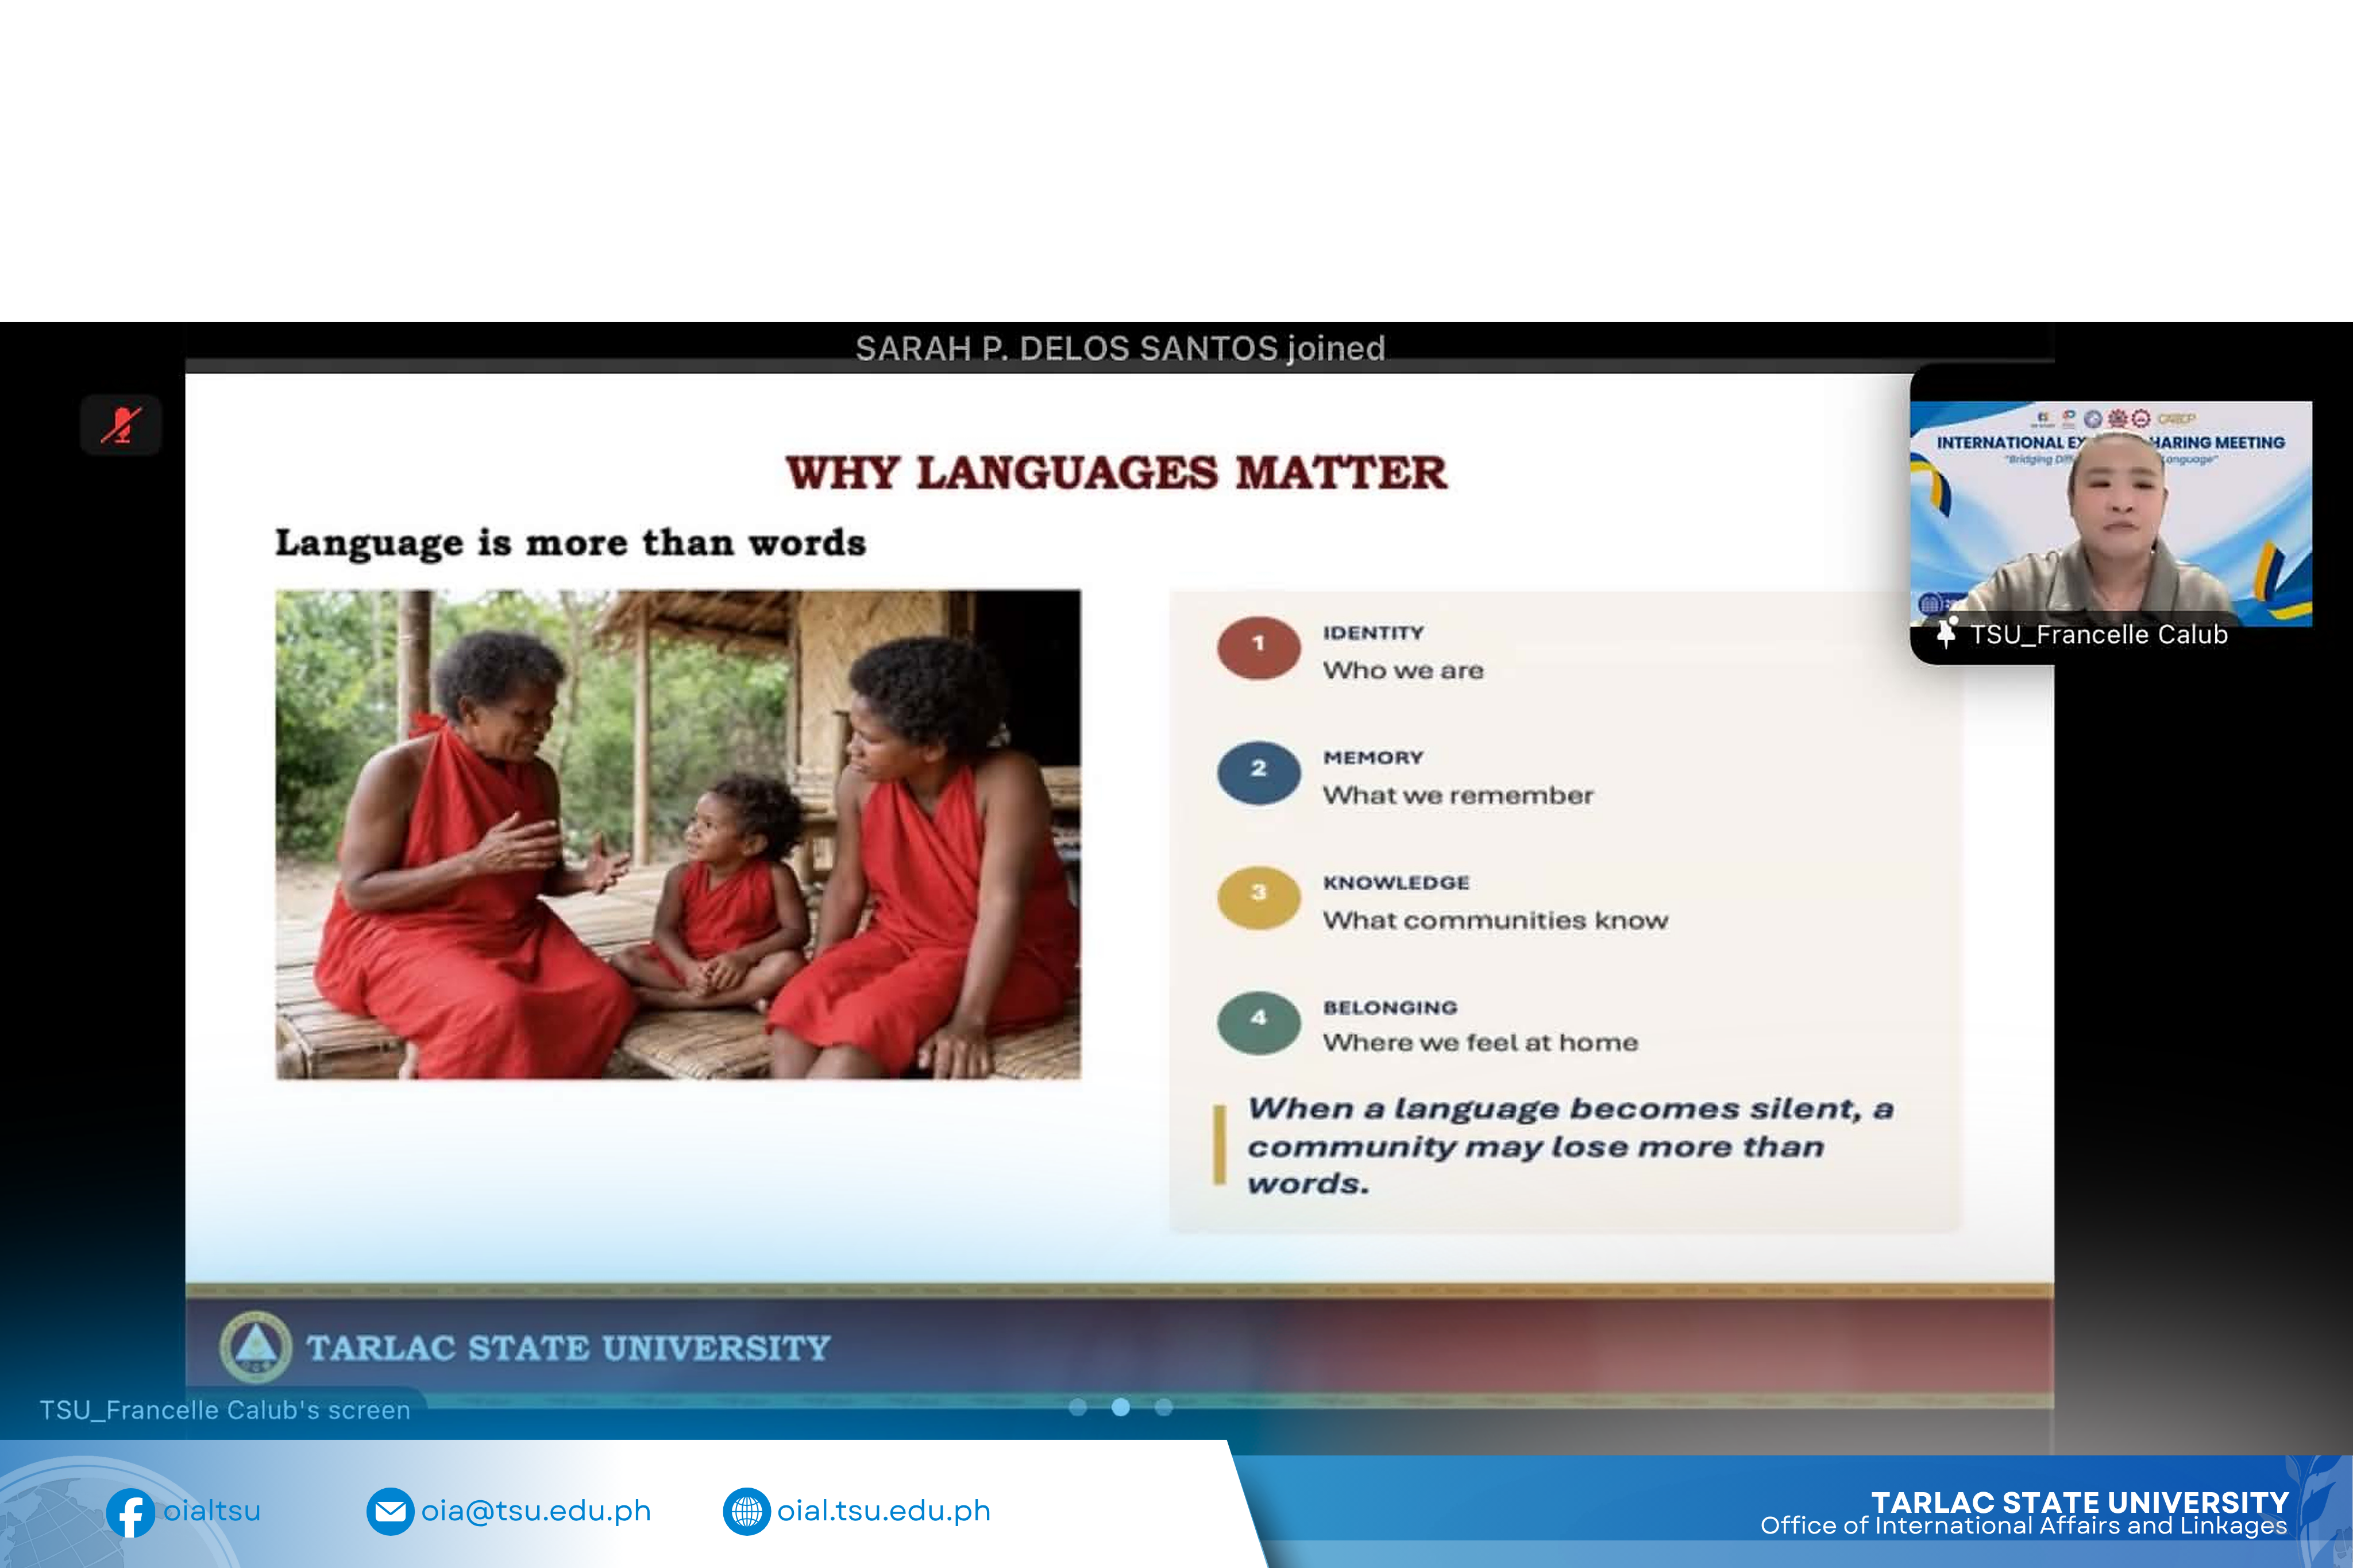Open the oialtsu Facebook page link
The width and height of the screenshot is (2353, 1568).
[x=212, y=1510]
